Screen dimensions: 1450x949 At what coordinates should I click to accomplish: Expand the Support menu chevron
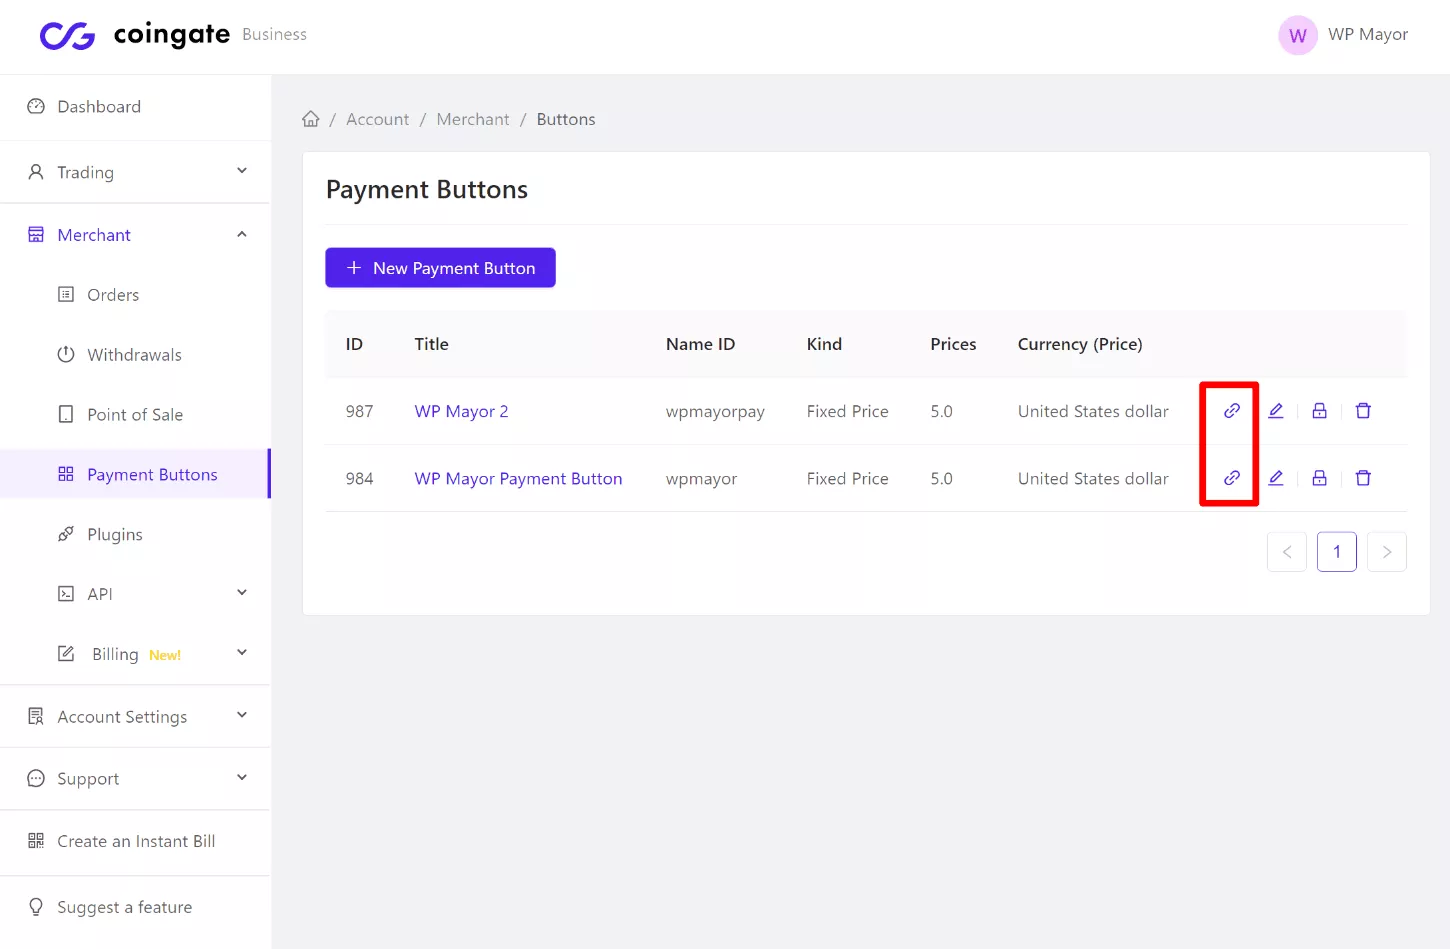242,778
